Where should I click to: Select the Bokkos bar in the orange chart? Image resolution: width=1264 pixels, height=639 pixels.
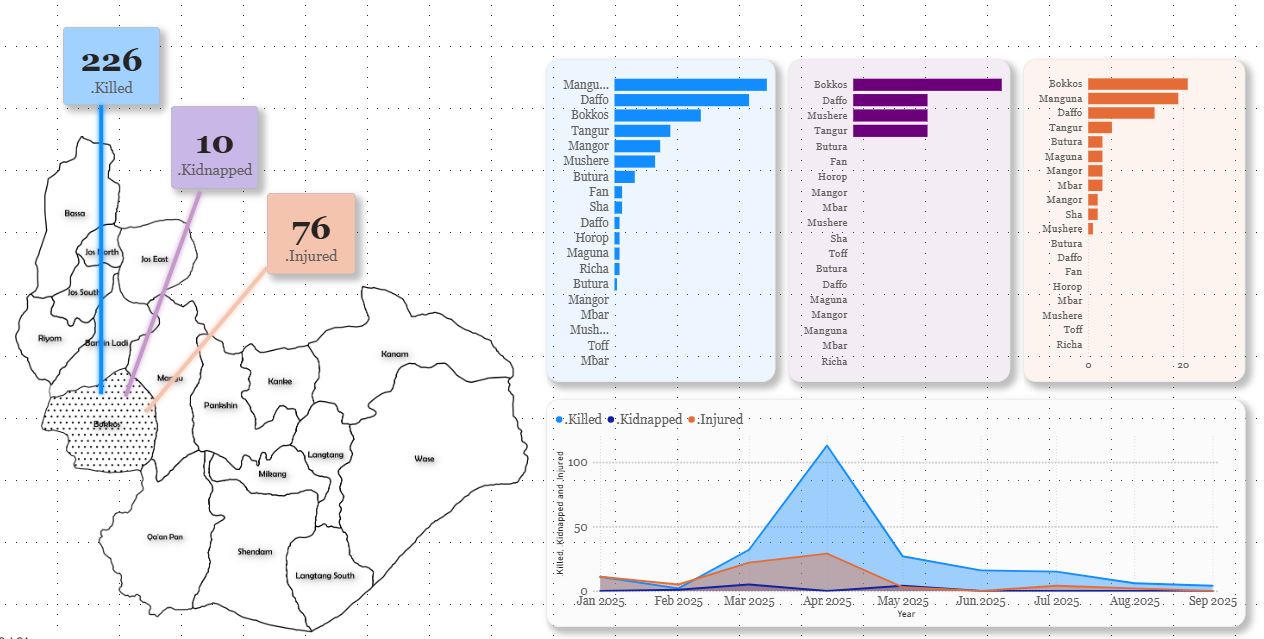point(1138,83)
